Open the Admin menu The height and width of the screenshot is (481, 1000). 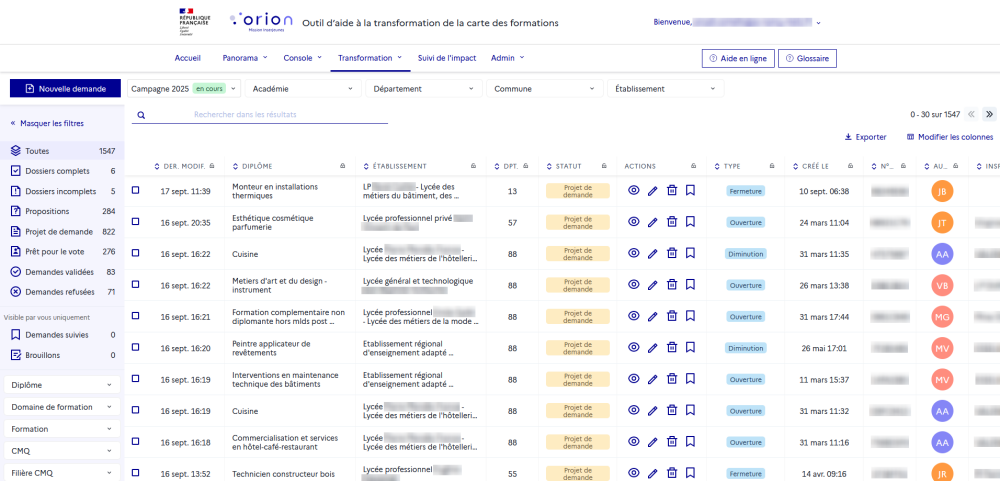pyautogui.click(x=508, y=58)
